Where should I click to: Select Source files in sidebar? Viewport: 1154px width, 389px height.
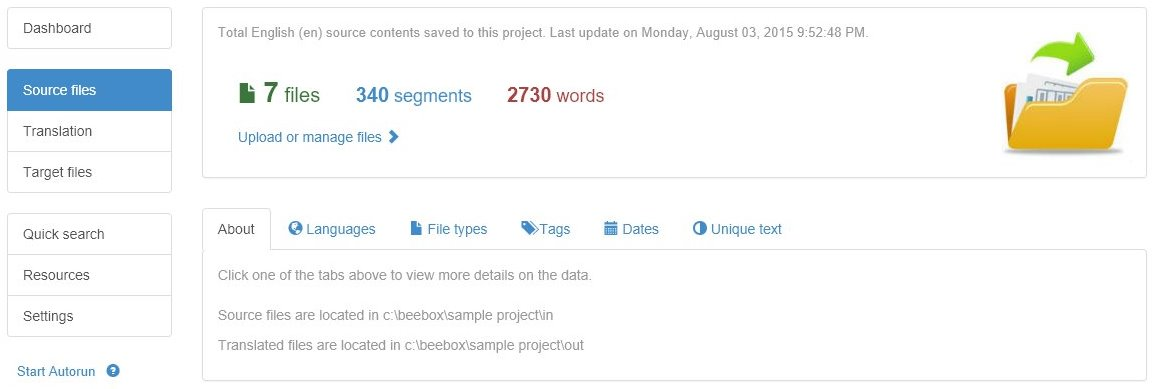click(x=89, y=90)
